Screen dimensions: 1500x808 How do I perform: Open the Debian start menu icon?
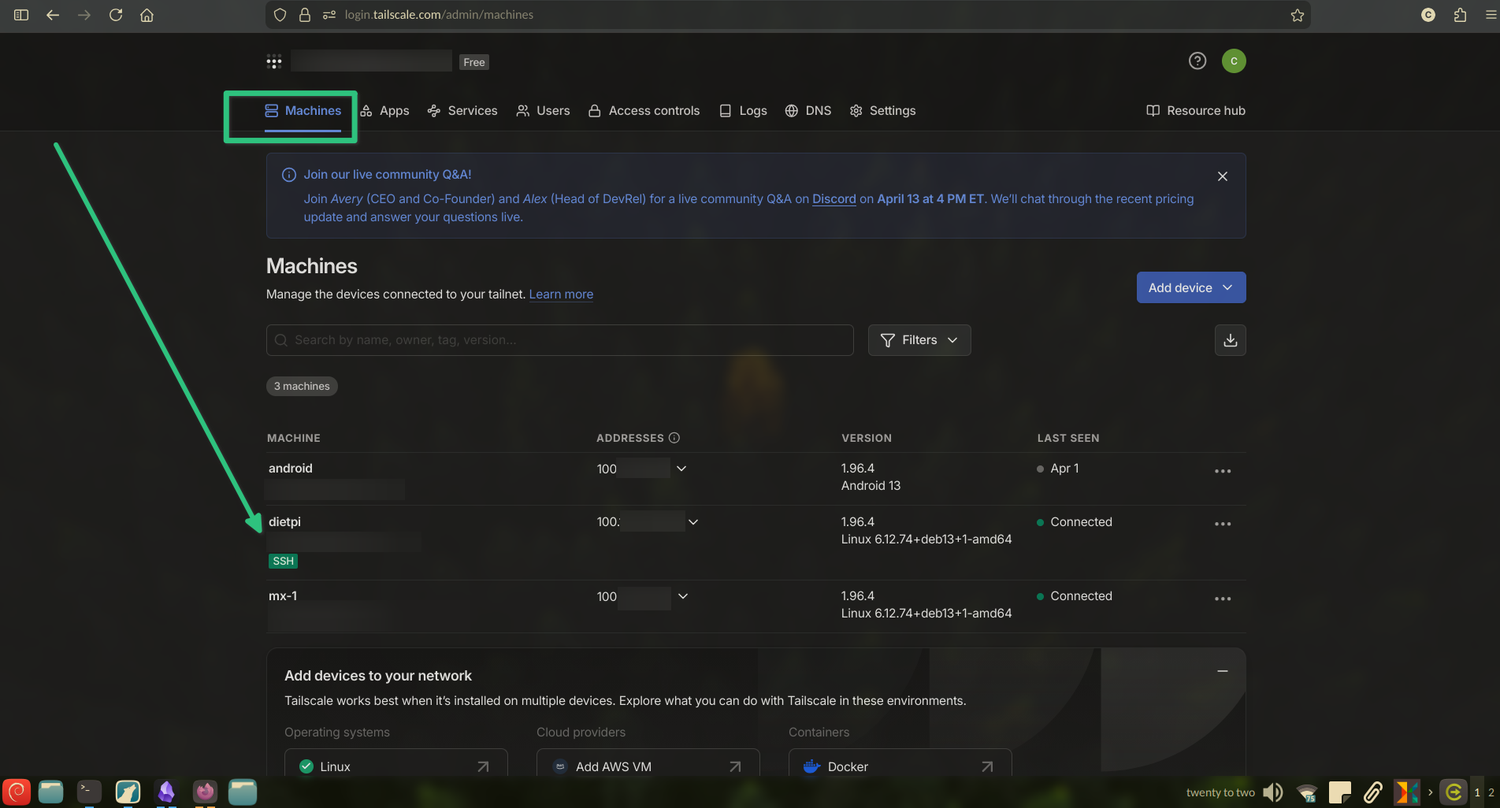click(x=17, y=792)
